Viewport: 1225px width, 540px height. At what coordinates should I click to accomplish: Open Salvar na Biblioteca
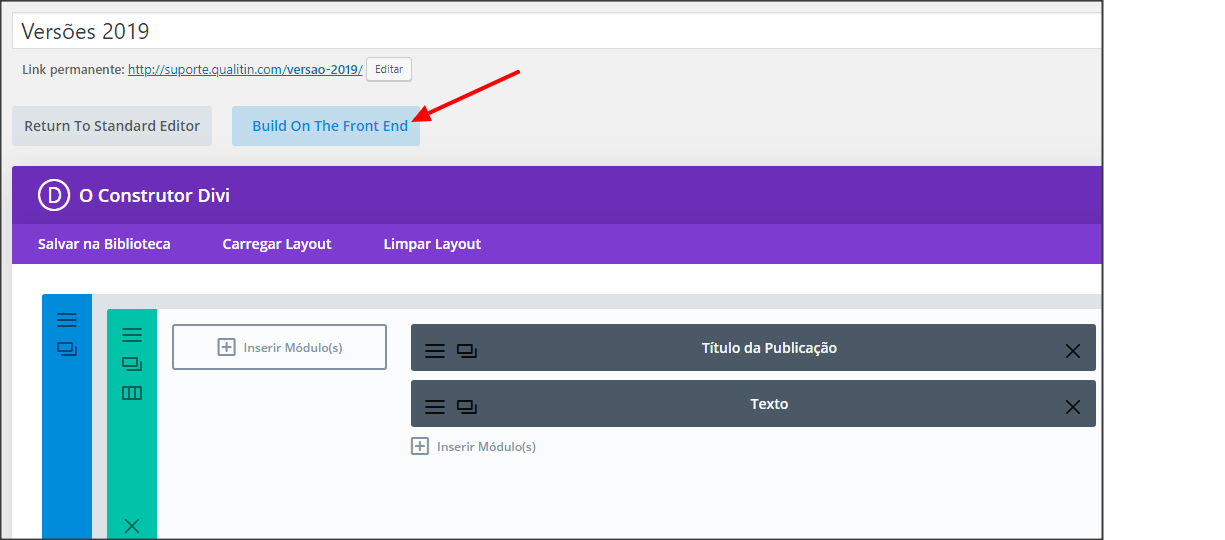[104, 244]
